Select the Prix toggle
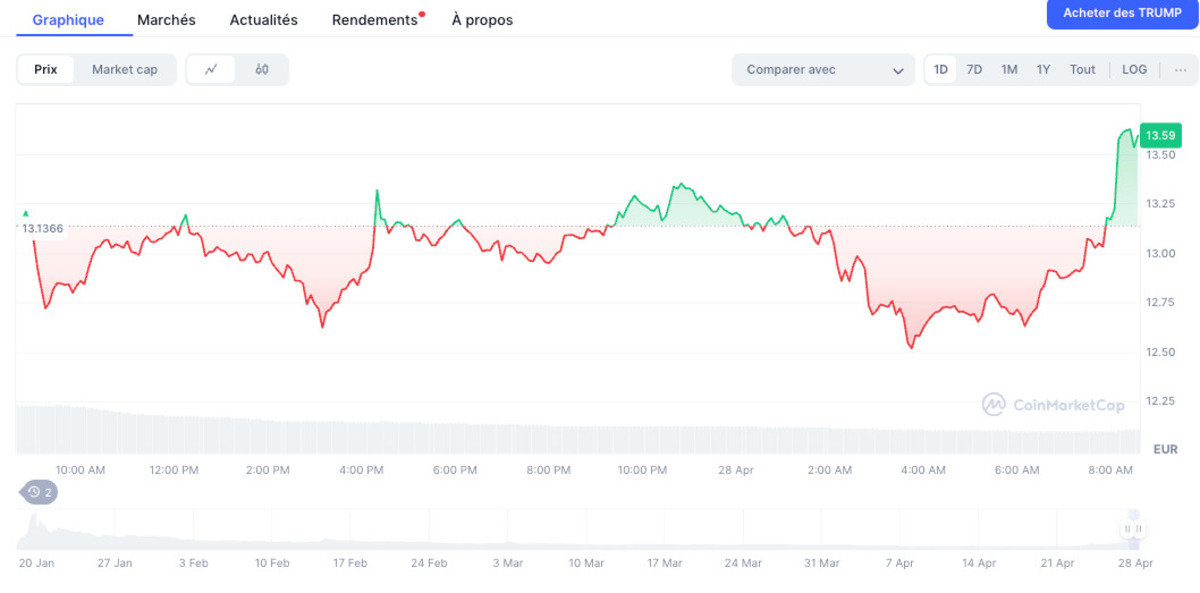This screenshot has height=593, width=1200. [46, 70]
